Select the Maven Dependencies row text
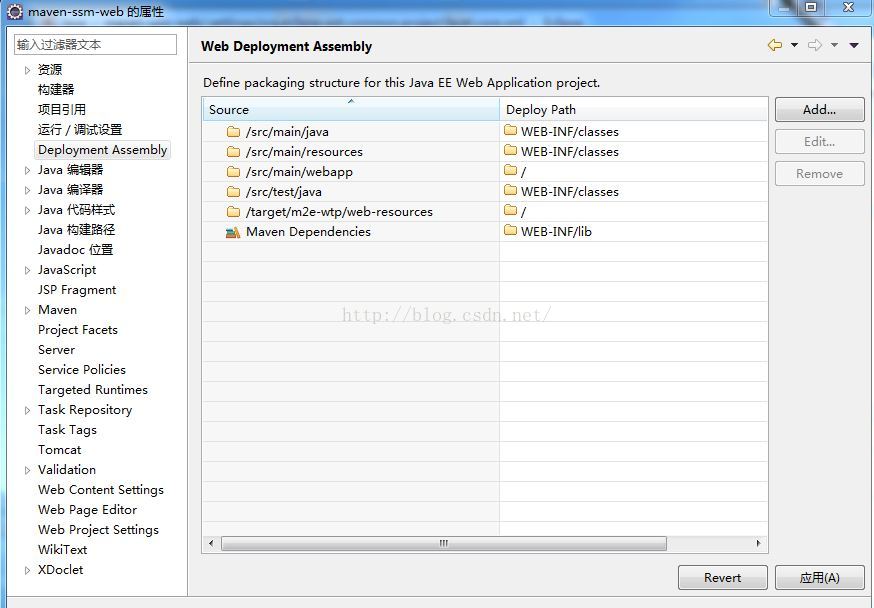 [x=308, y=232]
